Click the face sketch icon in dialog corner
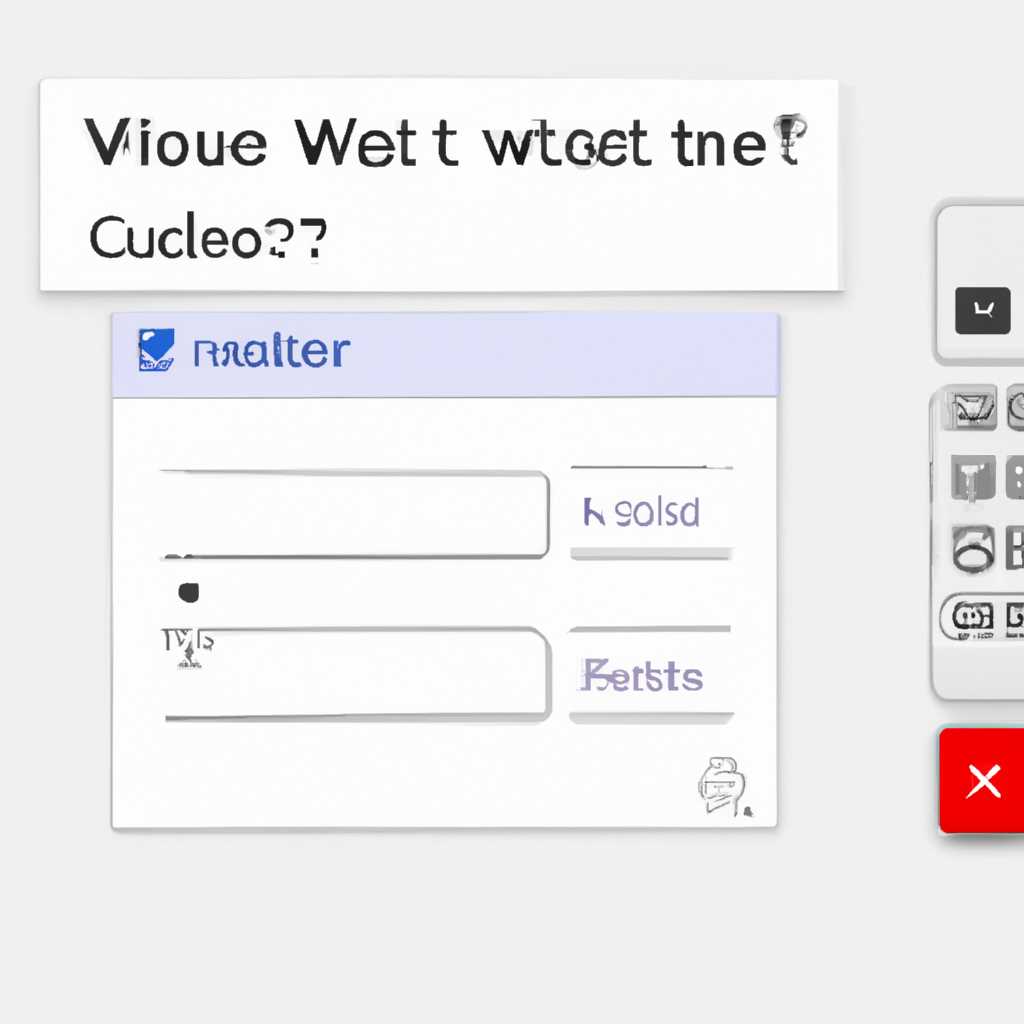The image size is (1024, 1024). click(723, 786)
